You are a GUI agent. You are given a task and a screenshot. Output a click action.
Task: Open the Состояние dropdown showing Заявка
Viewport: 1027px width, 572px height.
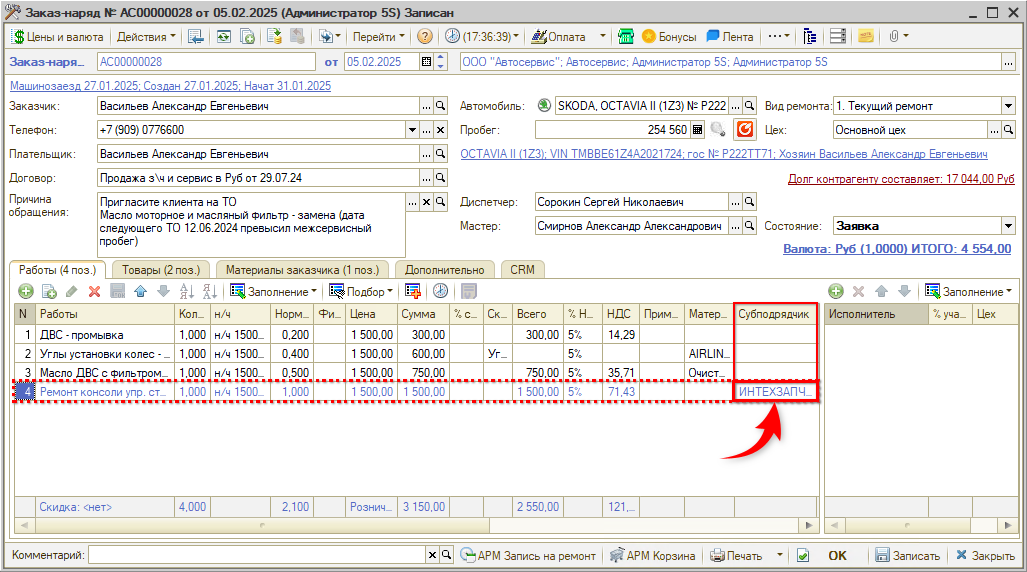click(x=1008, y=226)
